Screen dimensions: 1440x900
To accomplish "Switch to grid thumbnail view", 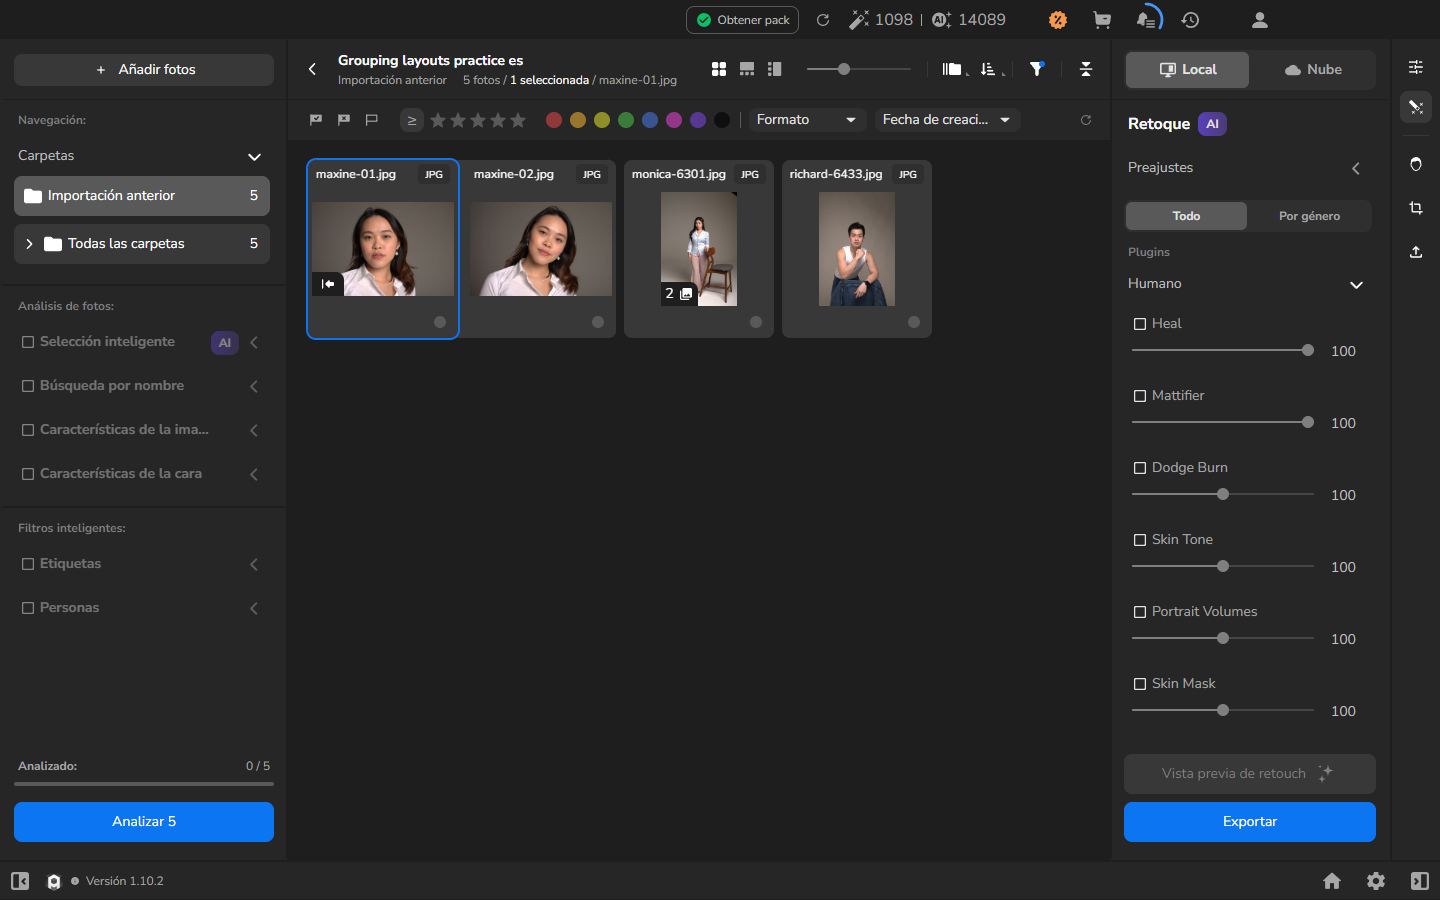I will click(719, 69).
